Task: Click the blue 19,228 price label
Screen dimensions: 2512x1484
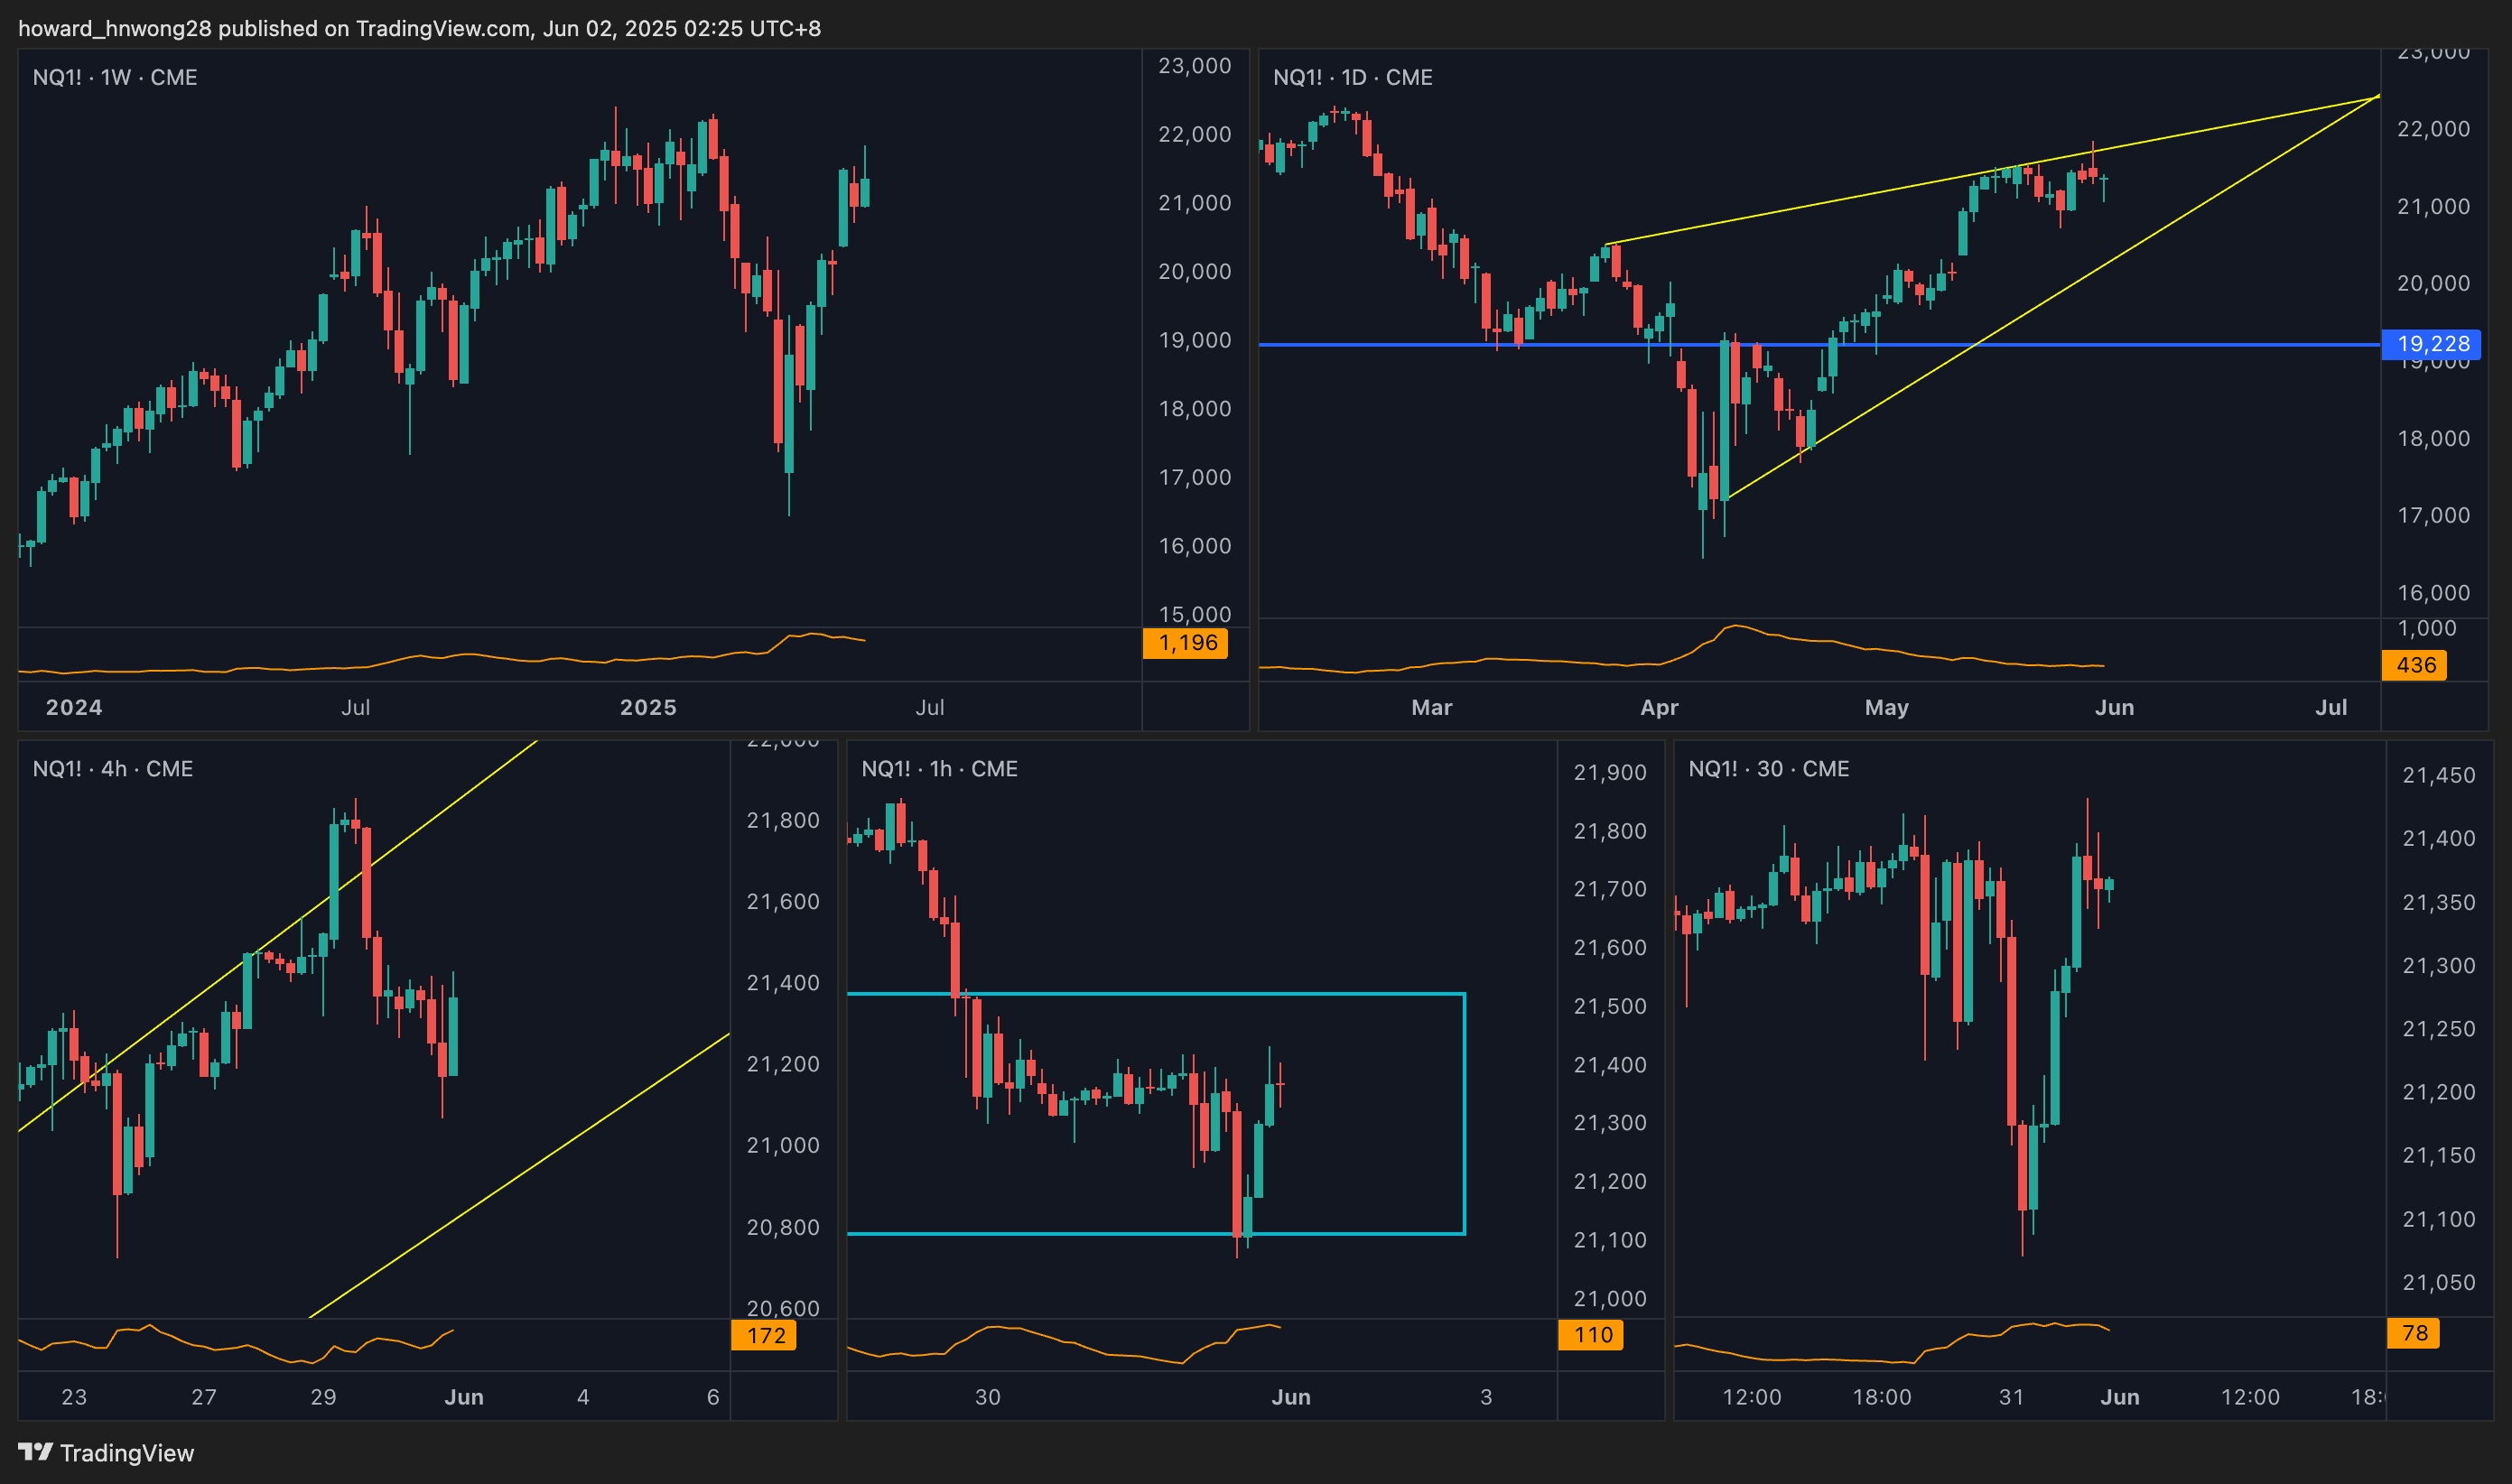Action: tap(2432, 344)
